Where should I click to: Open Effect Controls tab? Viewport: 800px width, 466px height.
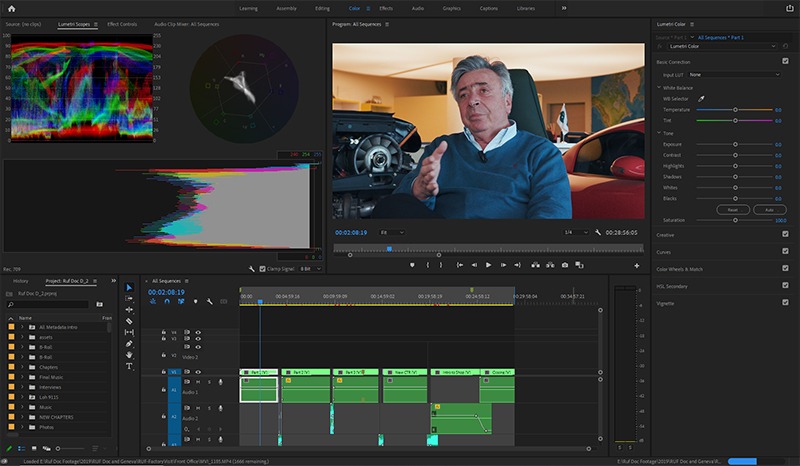(x=122, y=24)
